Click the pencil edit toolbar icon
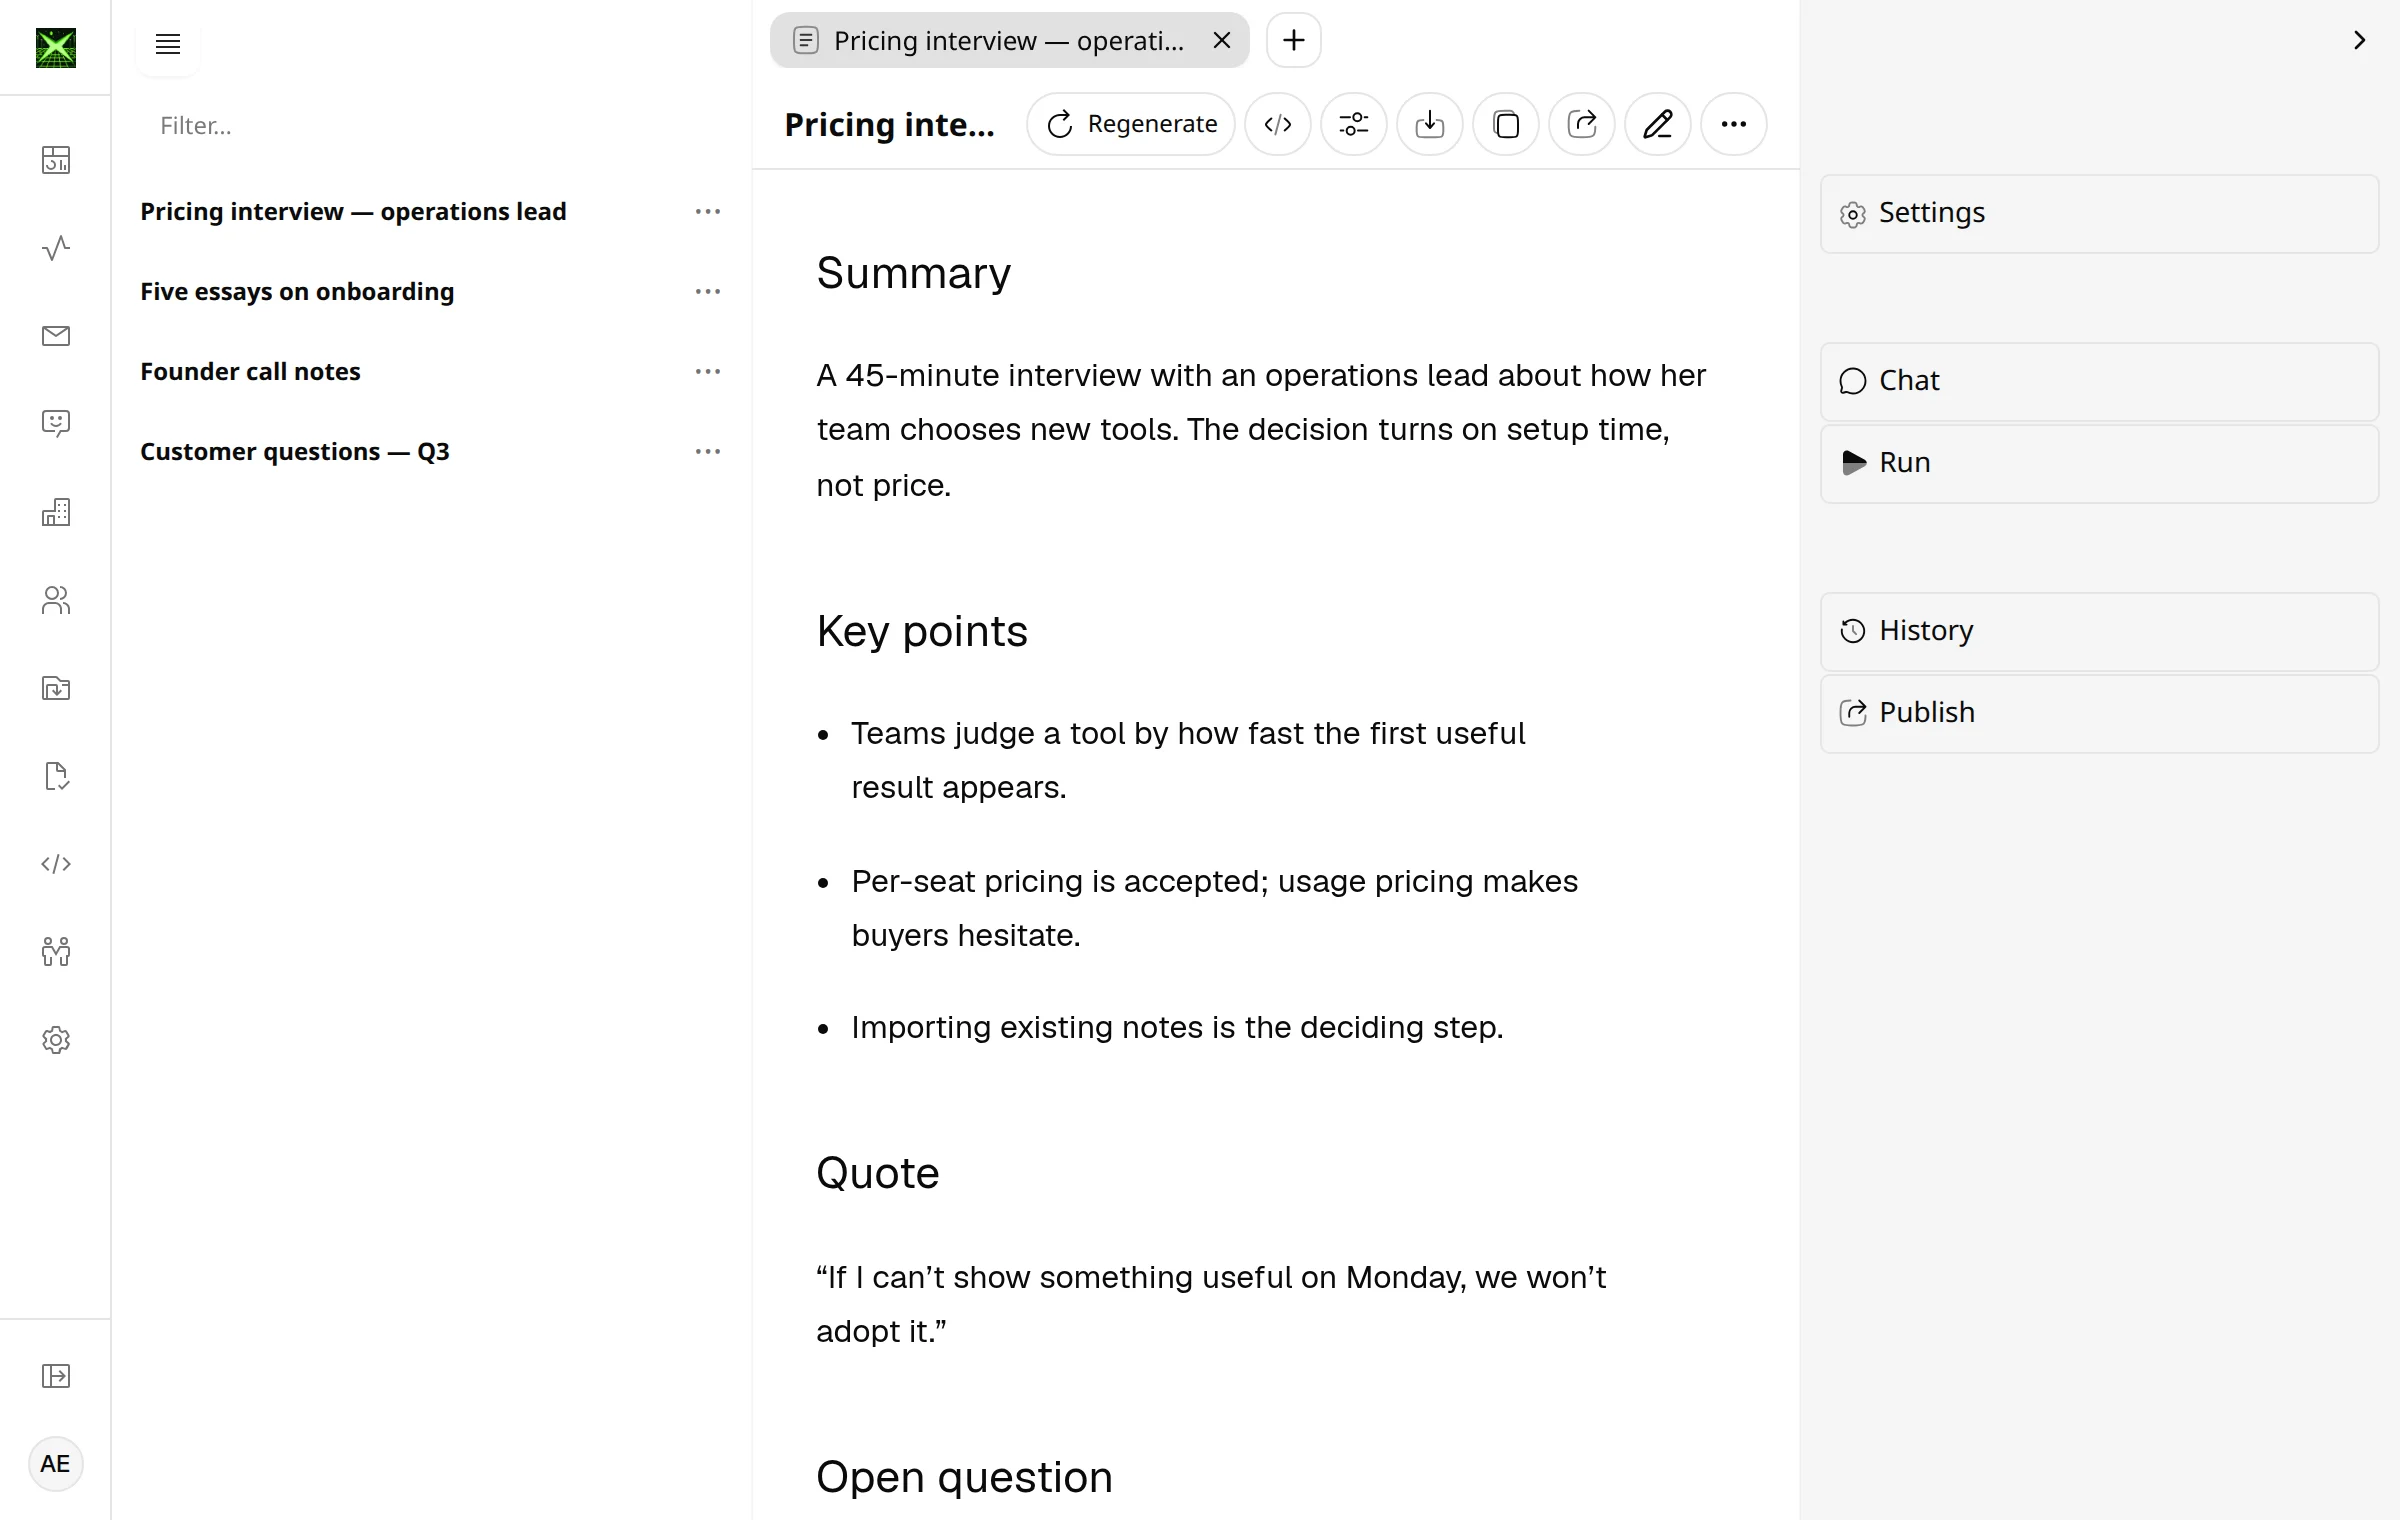 tap(1658, 124)
